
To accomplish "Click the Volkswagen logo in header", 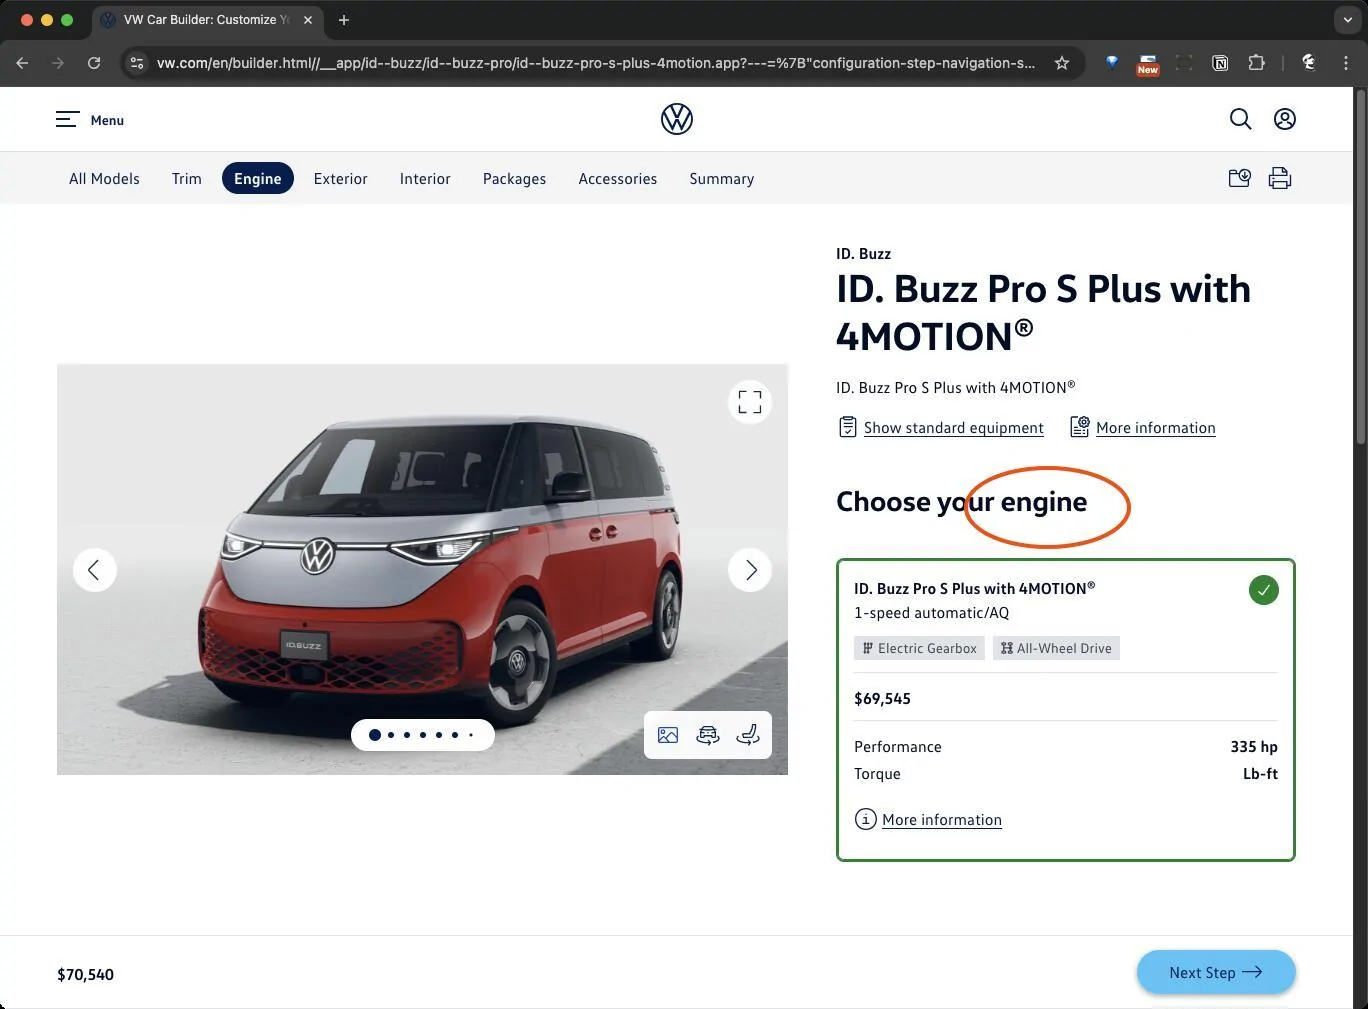I will [x=677, y=119].
